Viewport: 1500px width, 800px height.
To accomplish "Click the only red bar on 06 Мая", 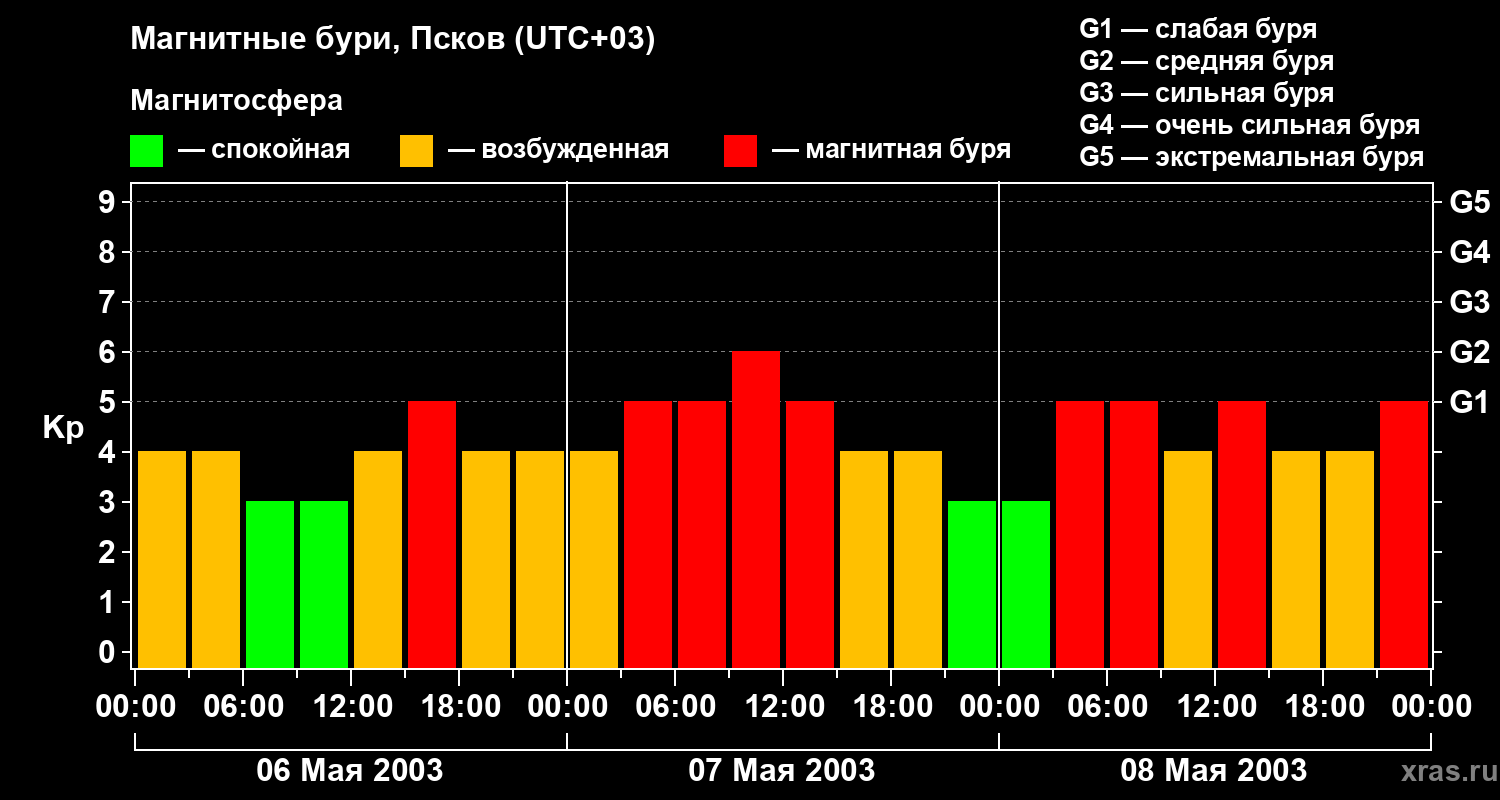I will click(x=432, y=534).
